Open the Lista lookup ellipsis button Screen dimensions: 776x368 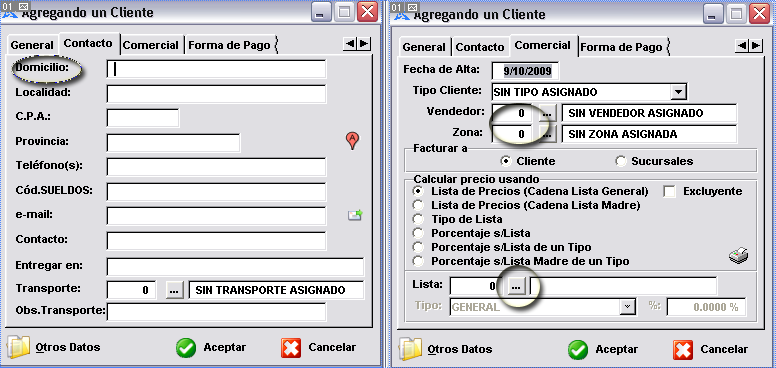pyautogui.click(x=516, y=286)
